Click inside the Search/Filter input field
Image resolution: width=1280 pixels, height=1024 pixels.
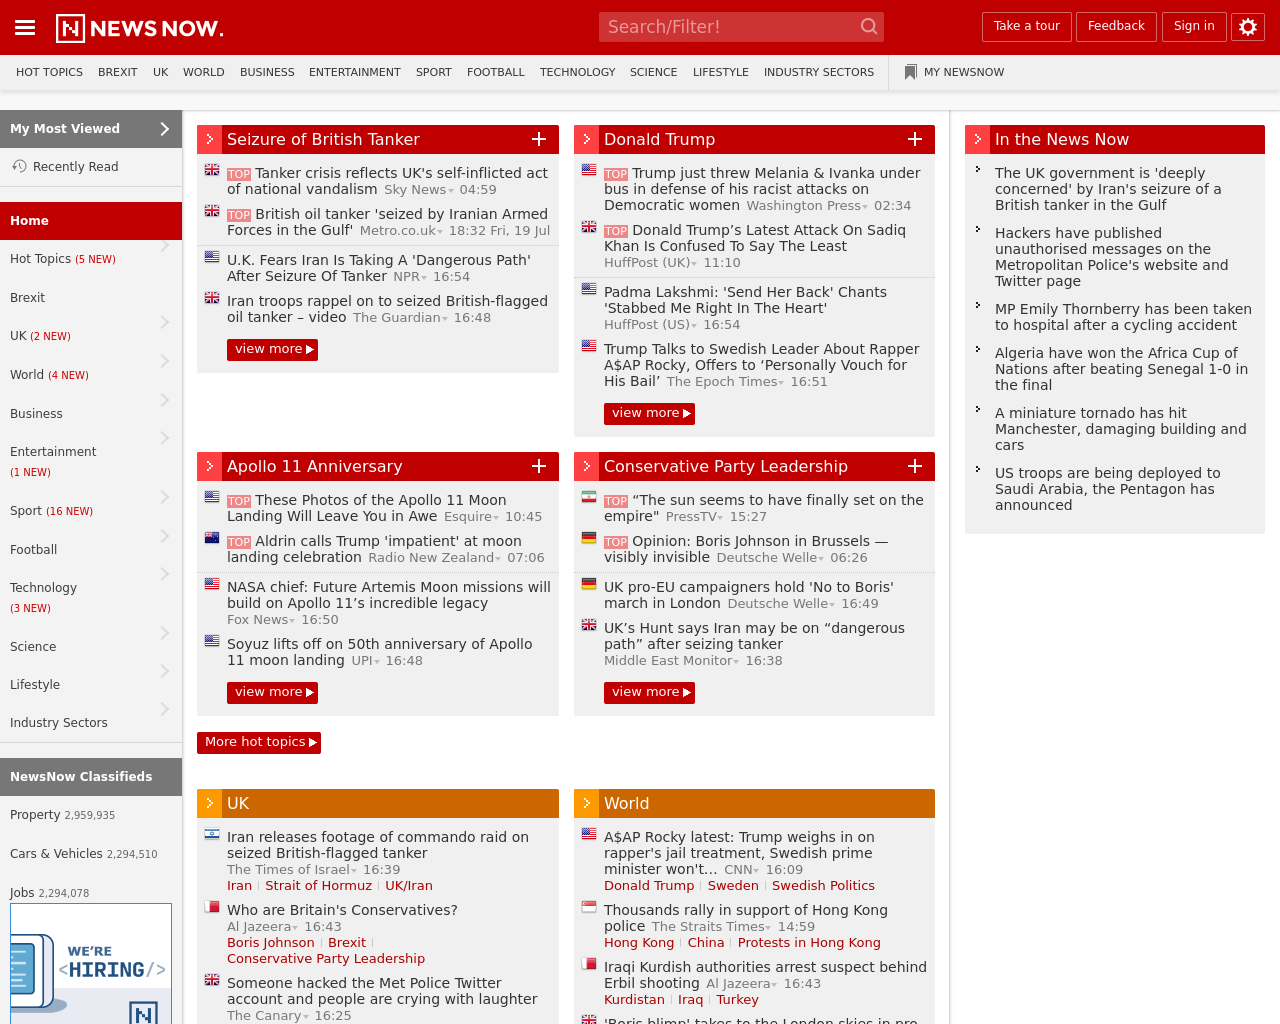(x=730, y=25)
